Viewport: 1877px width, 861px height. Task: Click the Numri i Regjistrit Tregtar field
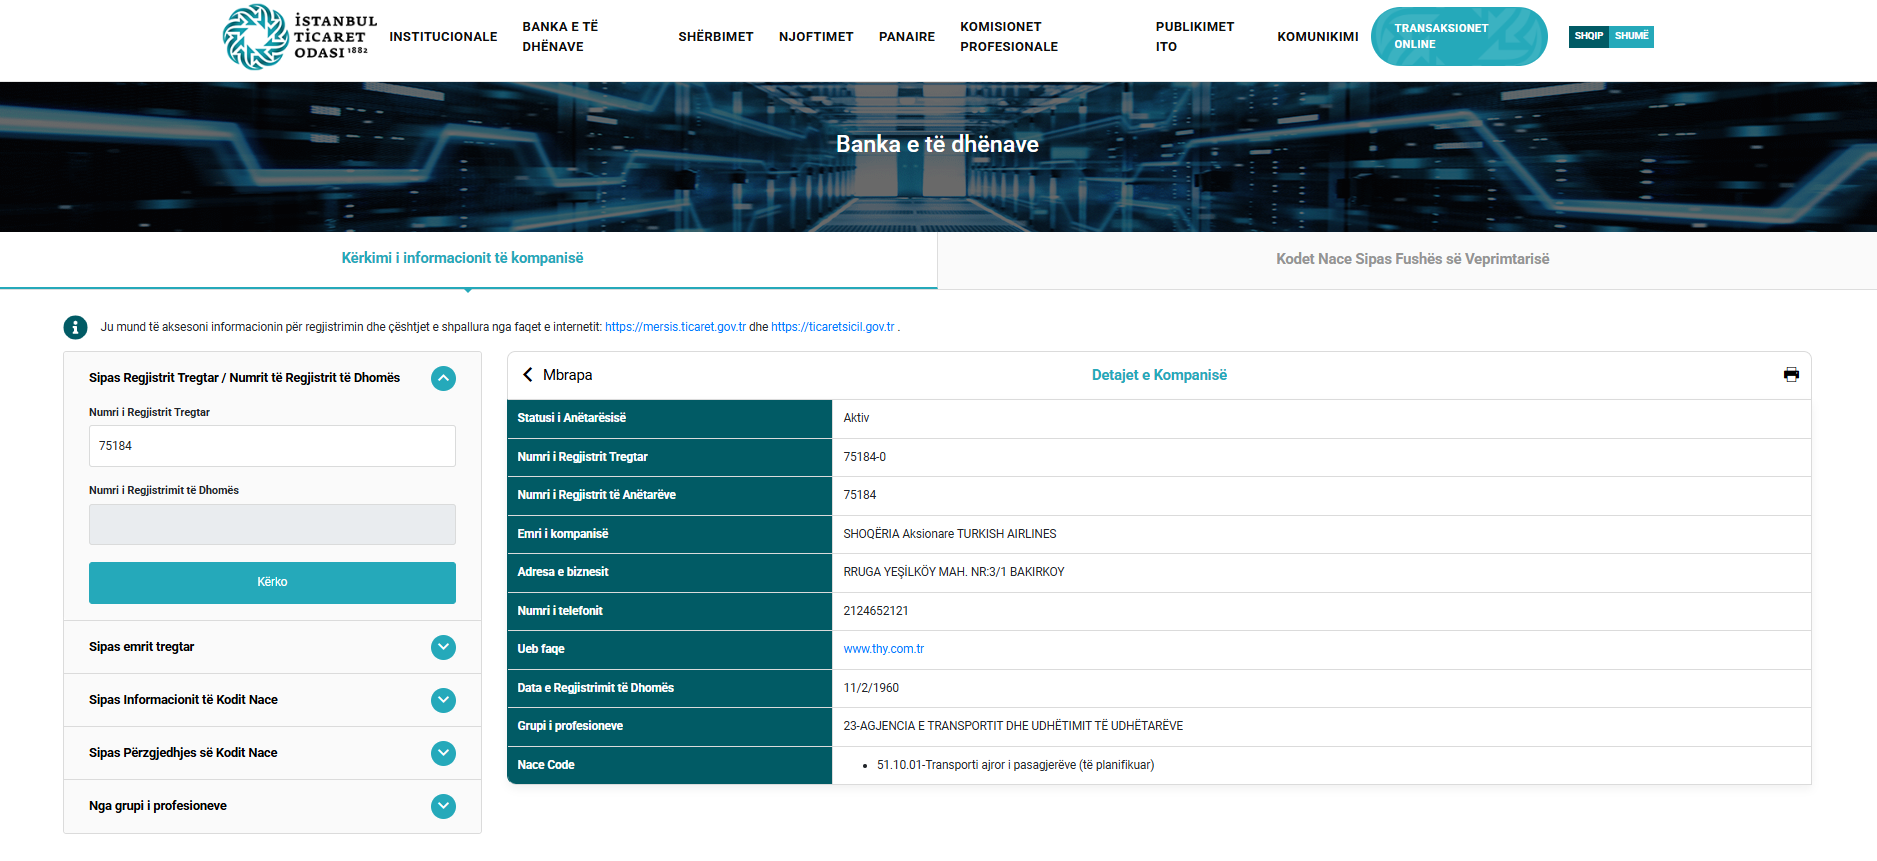pos(272,446)
